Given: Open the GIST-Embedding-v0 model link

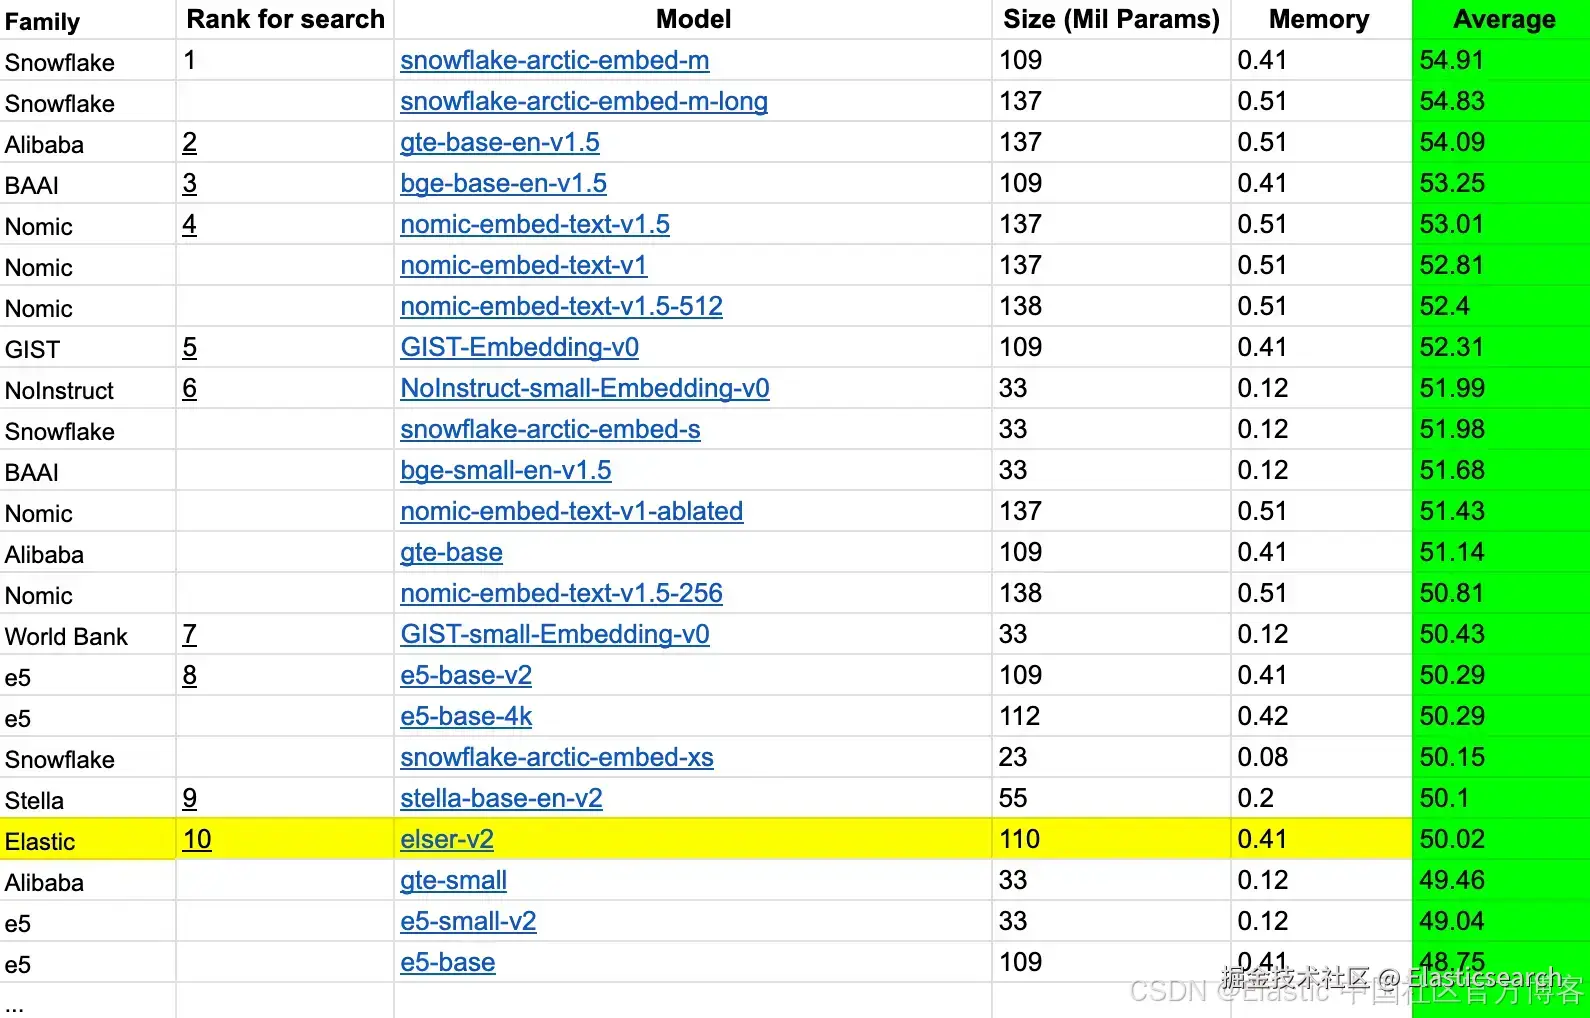Looking at the screenshot, I should [x=519, y=348].
